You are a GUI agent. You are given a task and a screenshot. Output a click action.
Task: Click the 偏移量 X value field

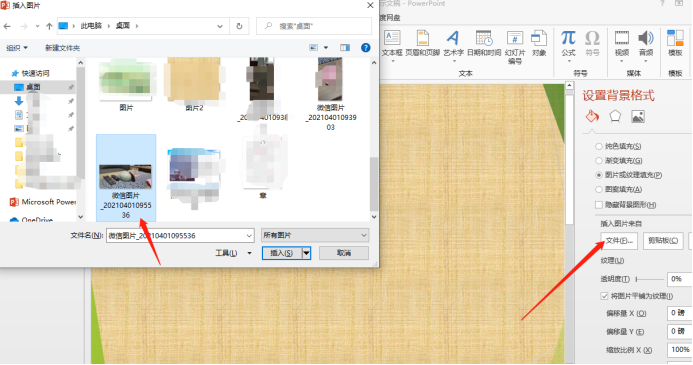click(679, 313)
